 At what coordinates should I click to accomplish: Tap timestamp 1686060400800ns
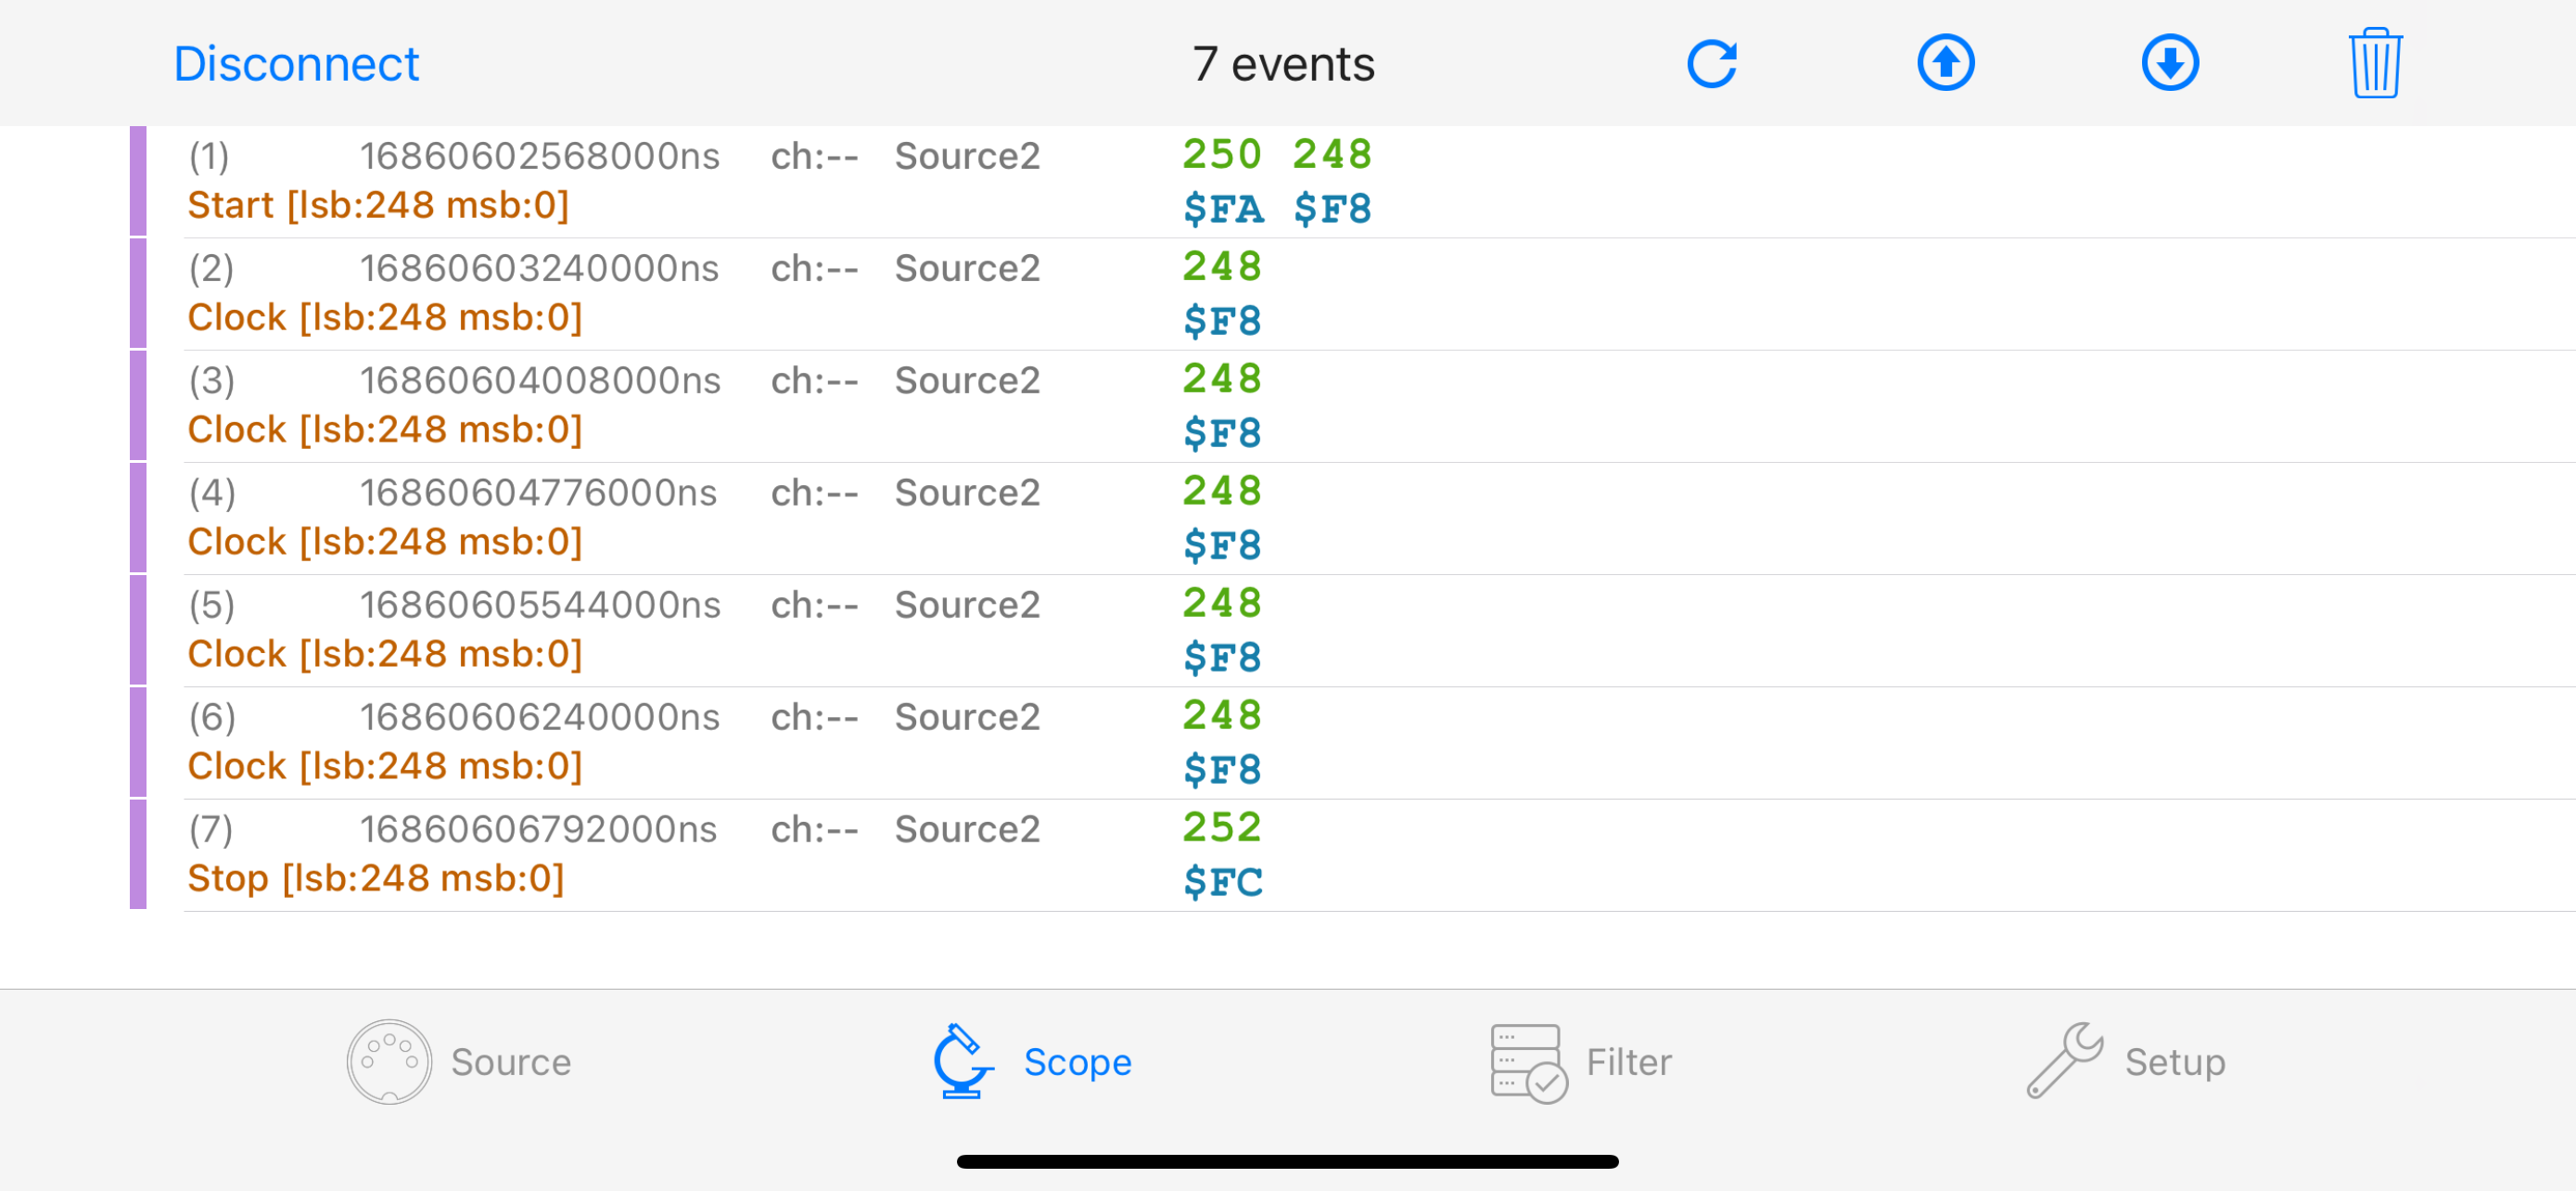coord(539,380)
